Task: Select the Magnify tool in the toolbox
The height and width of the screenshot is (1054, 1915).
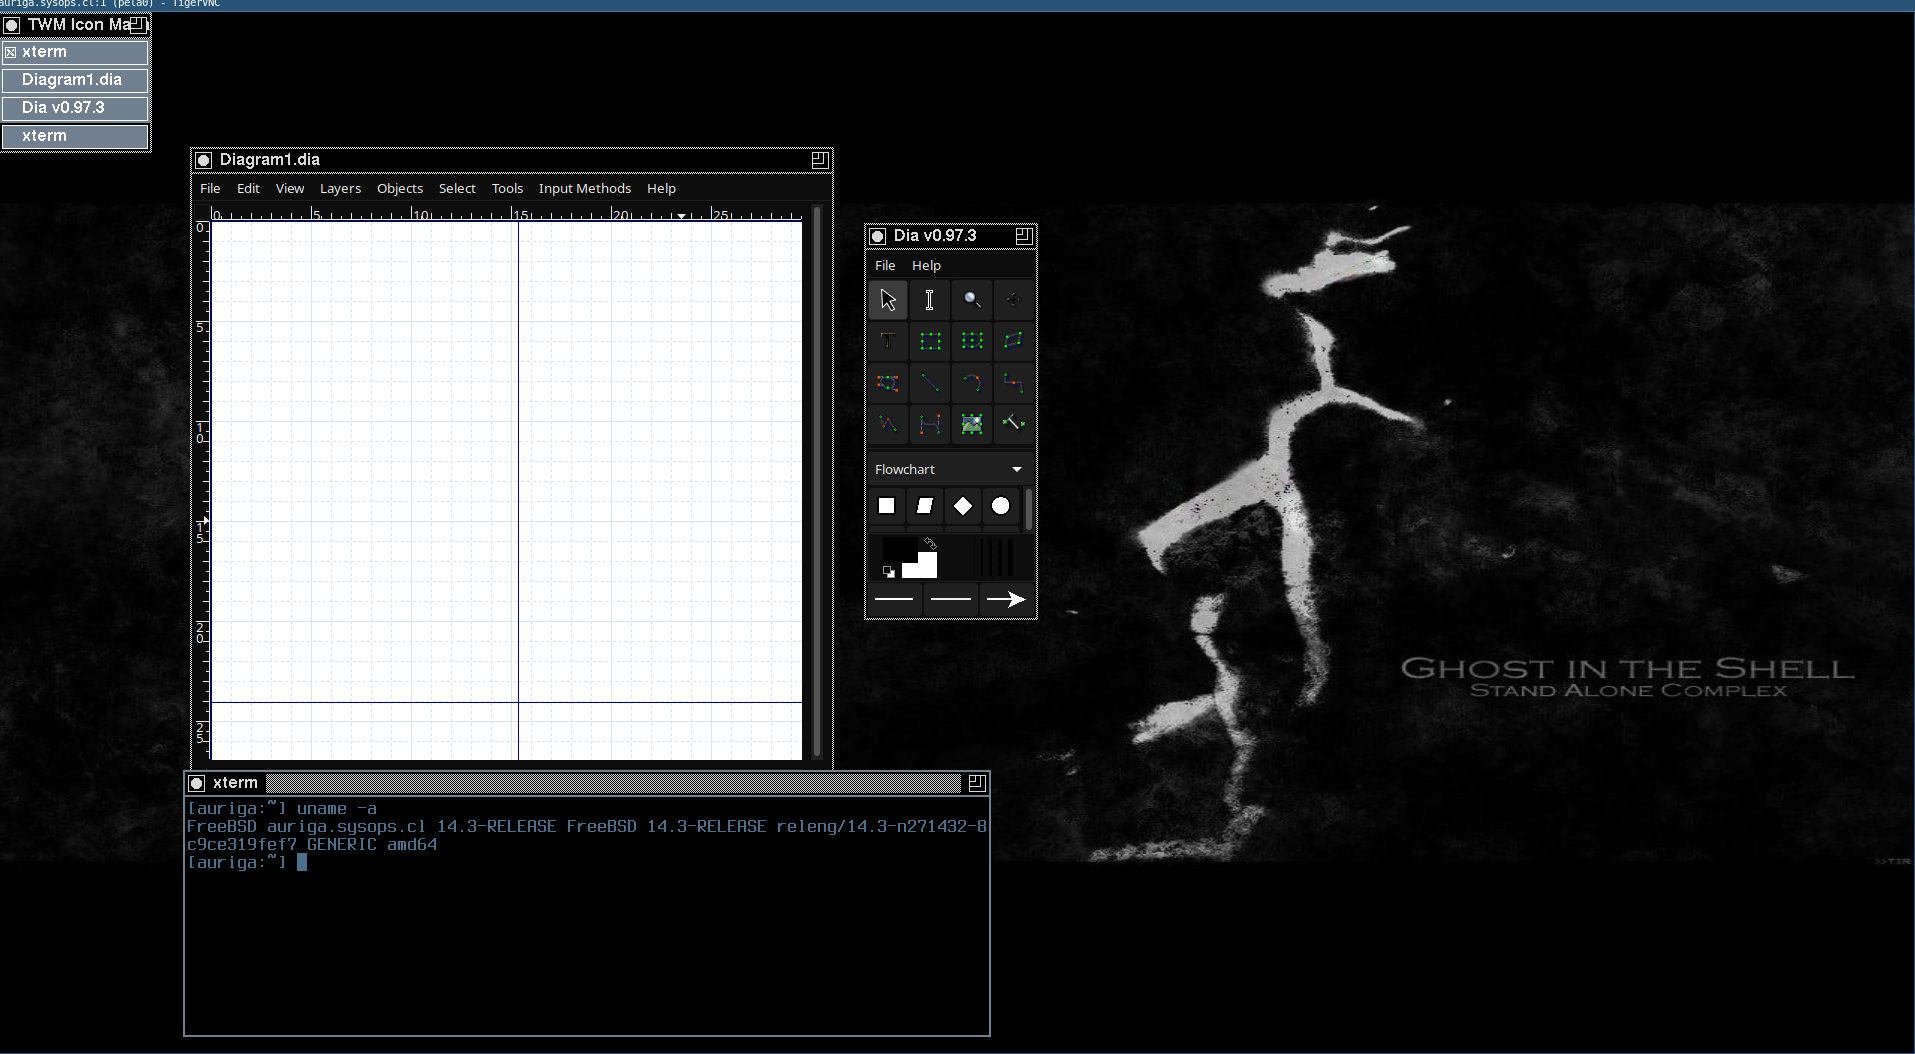Action: (x=971, y=300)
